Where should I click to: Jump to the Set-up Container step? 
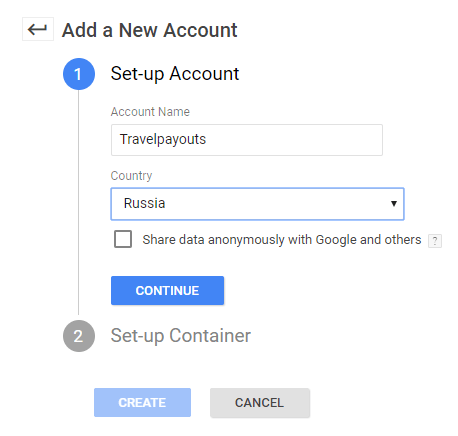(180, 336)
